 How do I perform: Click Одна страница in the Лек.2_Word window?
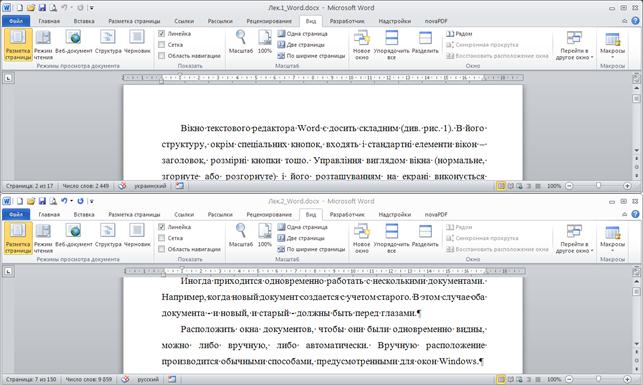(x=303, y=227)
